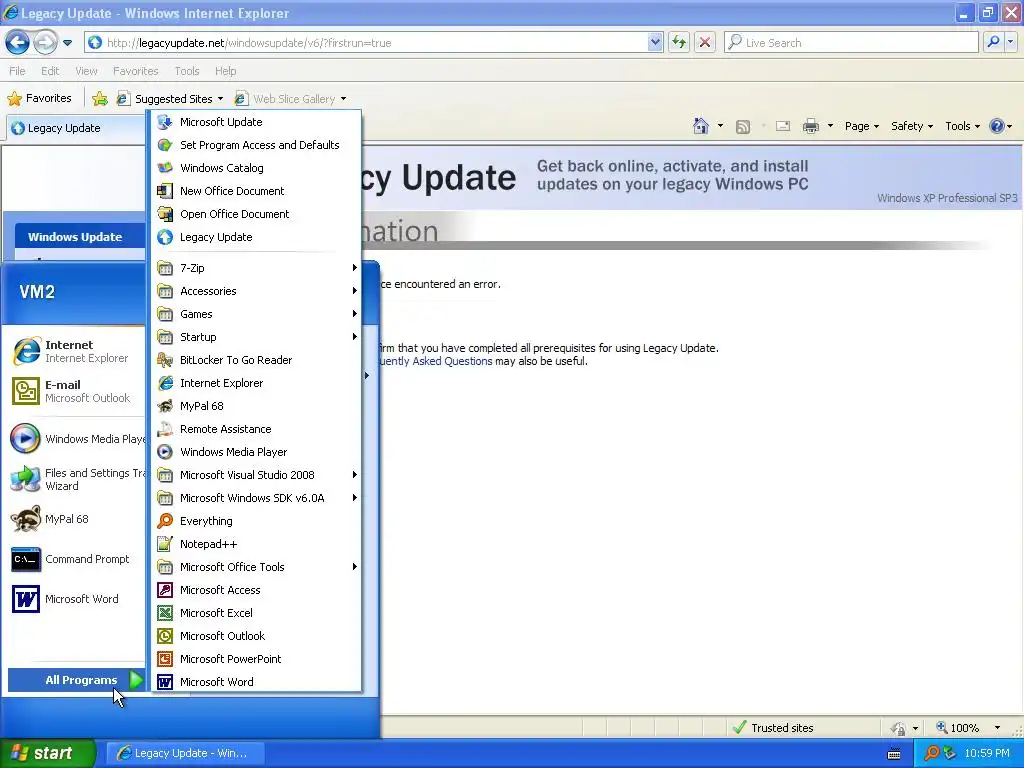Open the Favorites menu
The height and width of the screenshot is (768, 1024).
135,71
